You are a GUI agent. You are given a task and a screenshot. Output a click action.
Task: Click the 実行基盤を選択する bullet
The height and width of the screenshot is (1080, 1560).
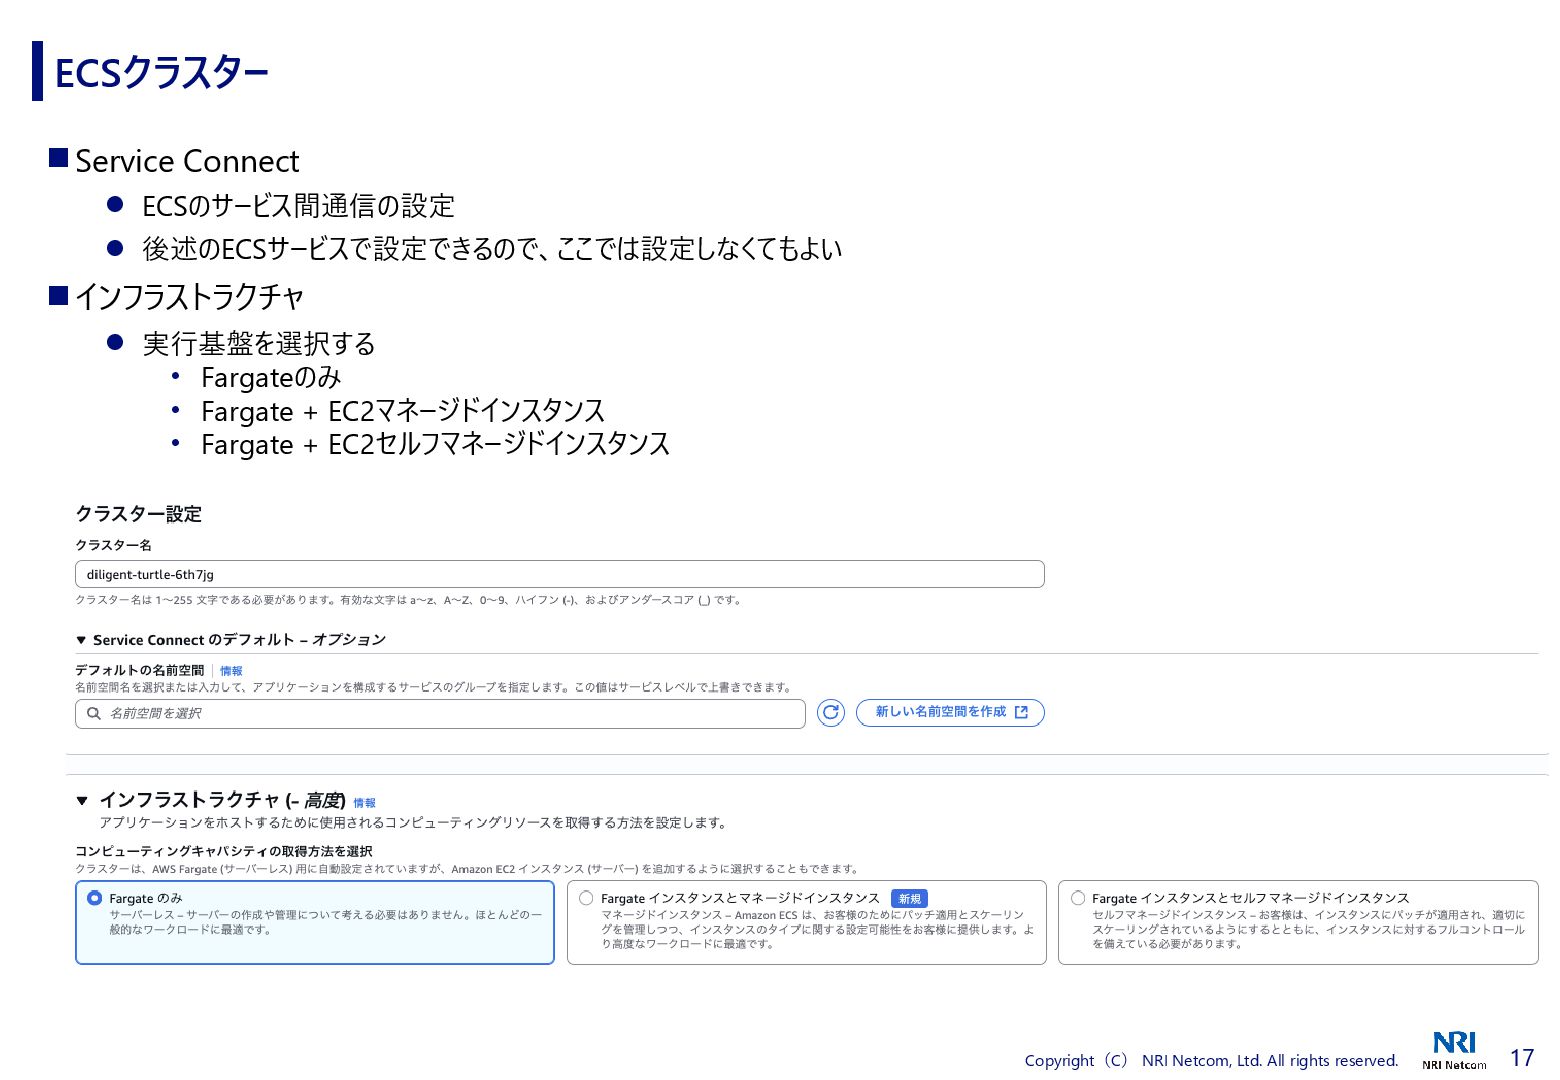tap(259, 343)
